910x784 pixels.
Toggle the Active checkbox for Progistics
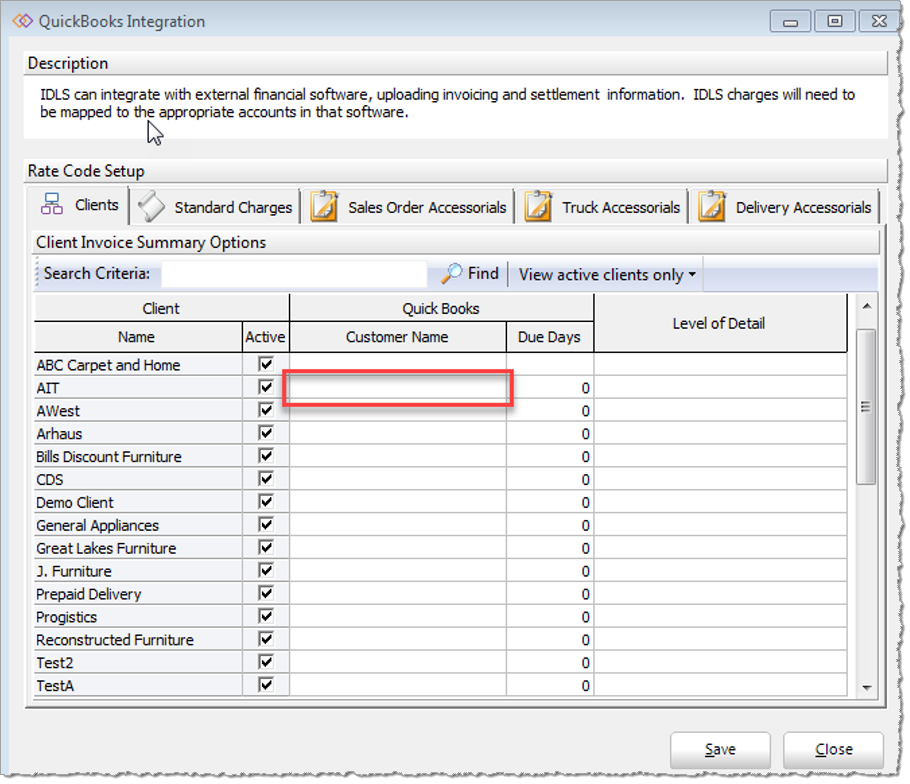(x=266, y=616)
